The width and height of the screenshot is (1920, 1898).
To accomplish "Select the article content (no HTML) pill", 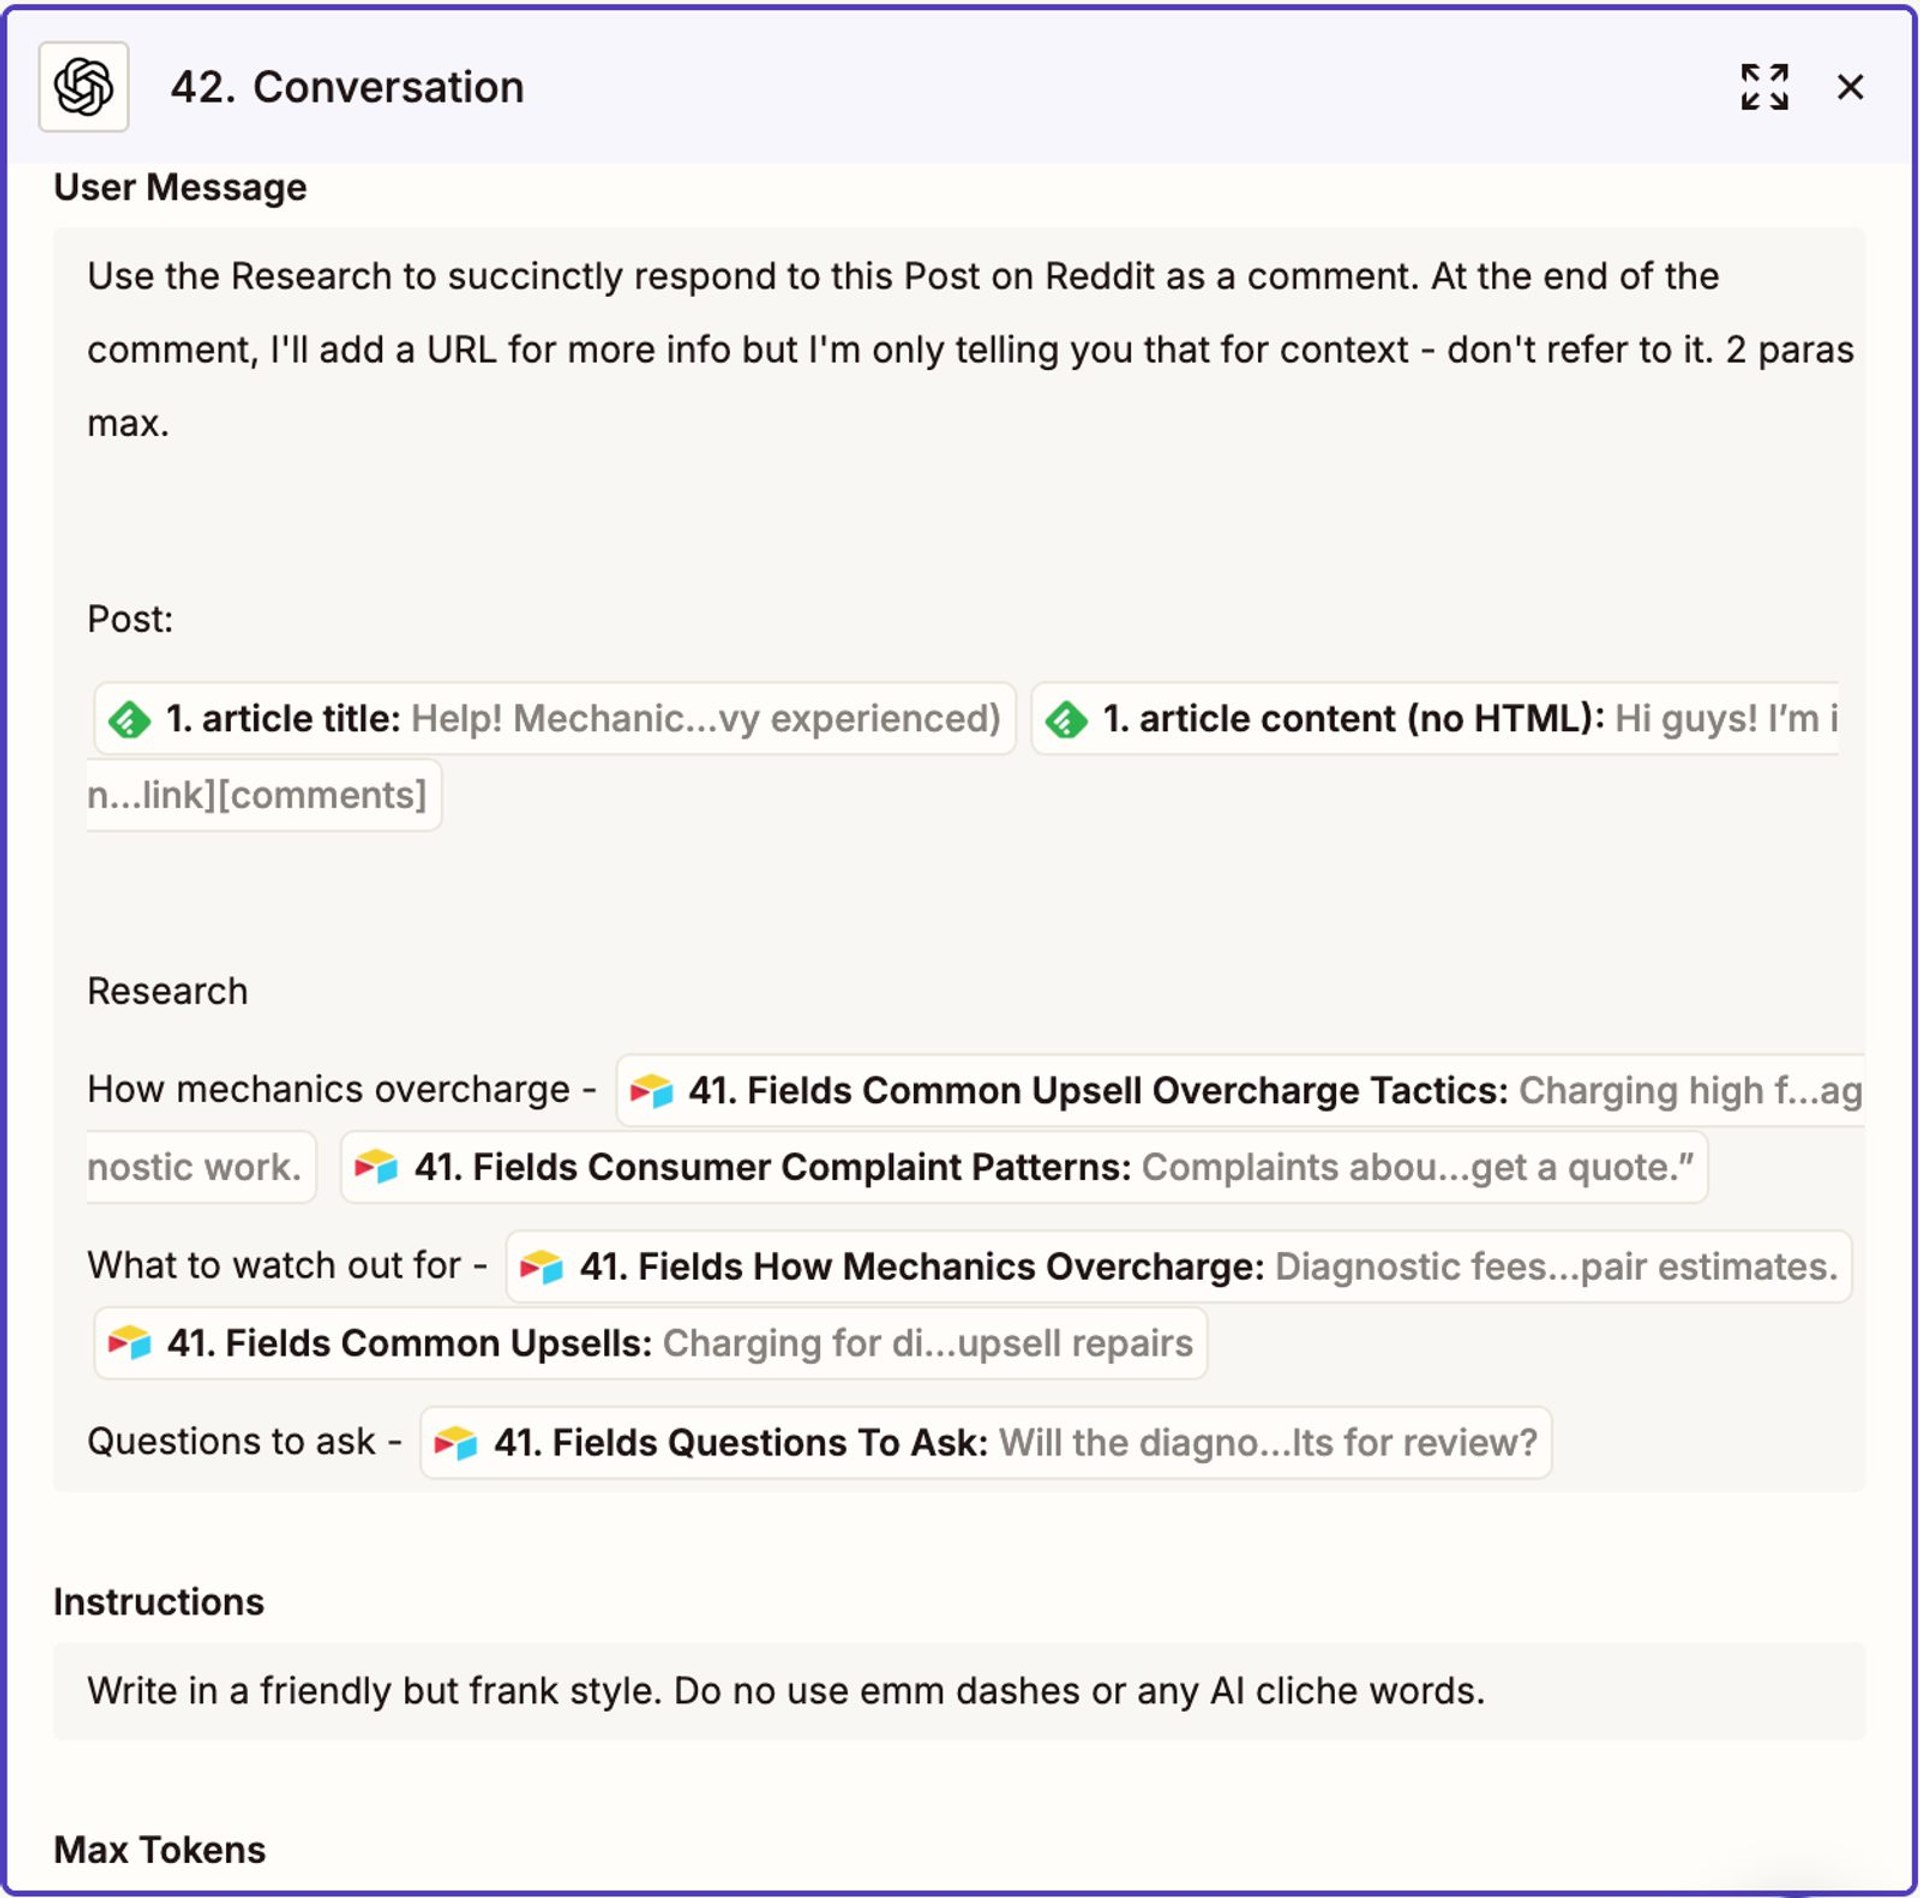I will coord(1450,719).
